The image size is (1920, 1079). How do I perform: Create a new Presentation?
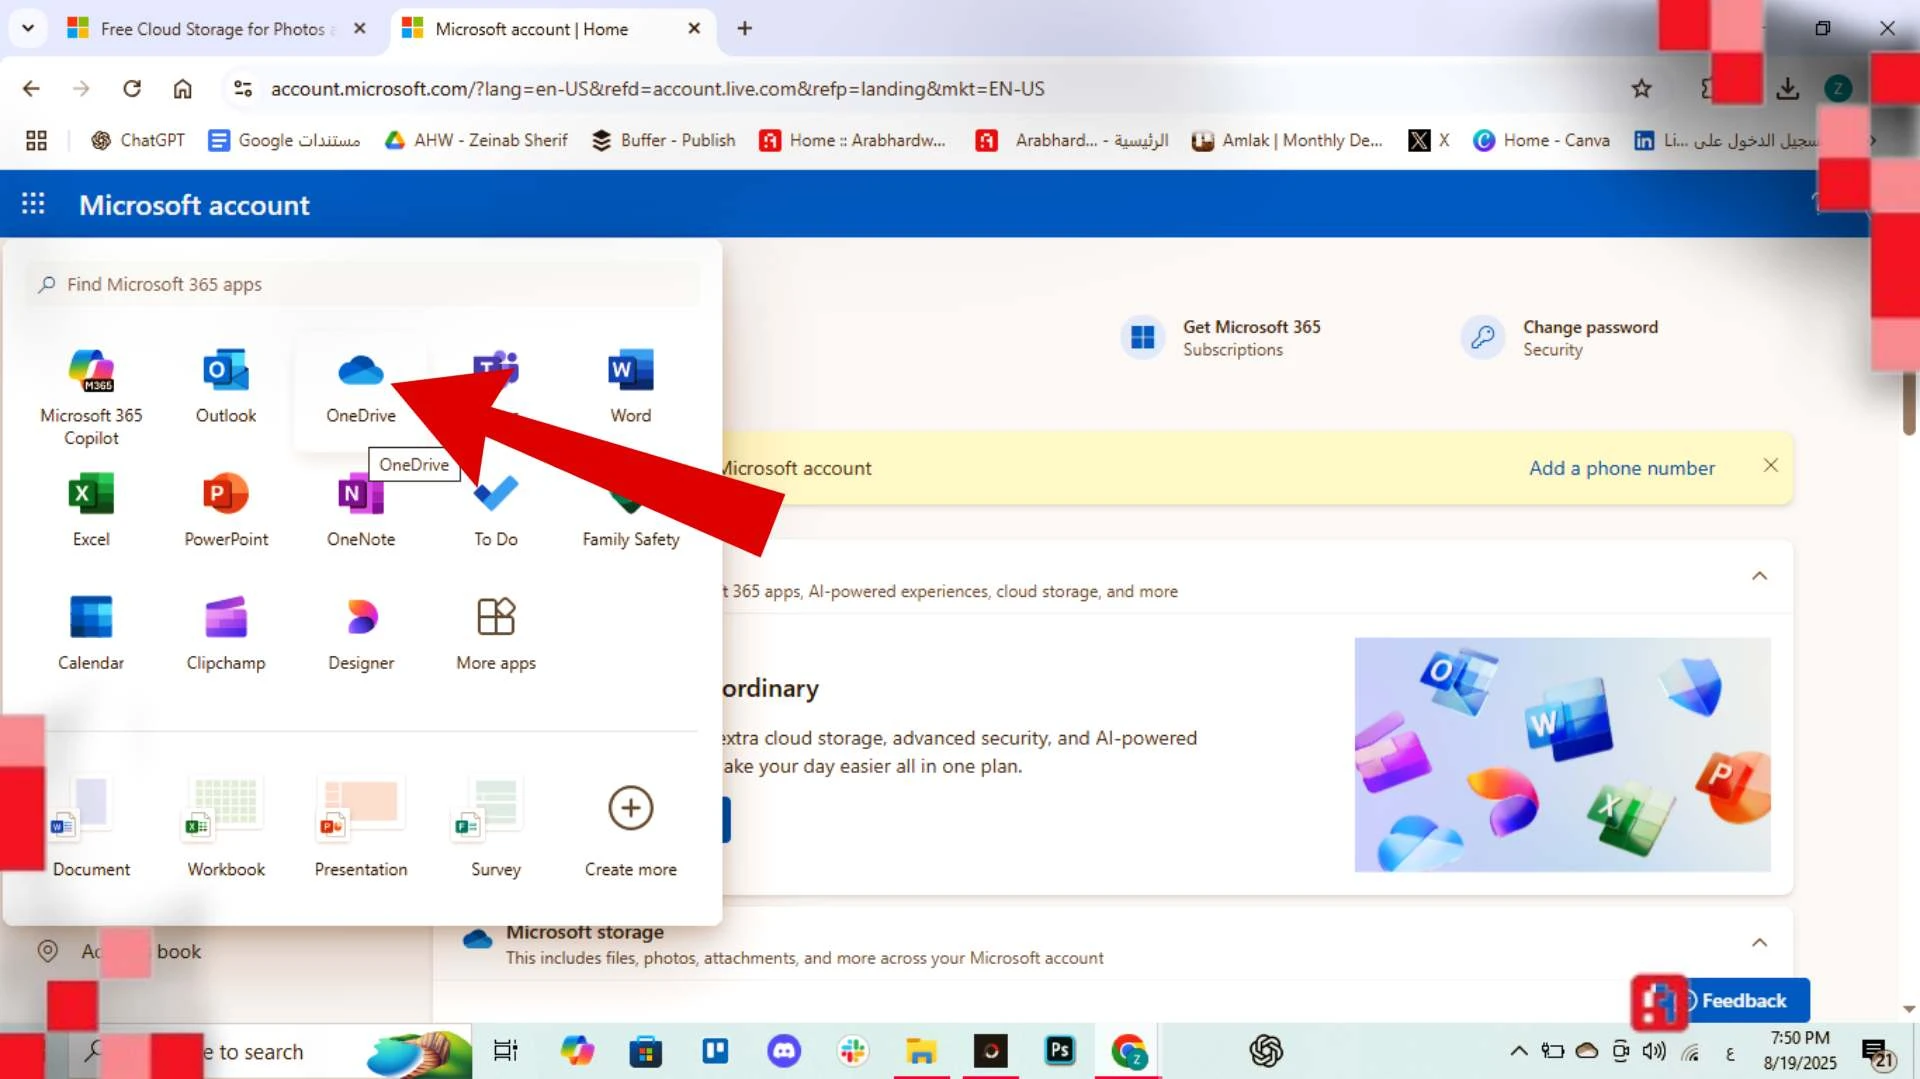pyautogui.click(x=361, y=827)
